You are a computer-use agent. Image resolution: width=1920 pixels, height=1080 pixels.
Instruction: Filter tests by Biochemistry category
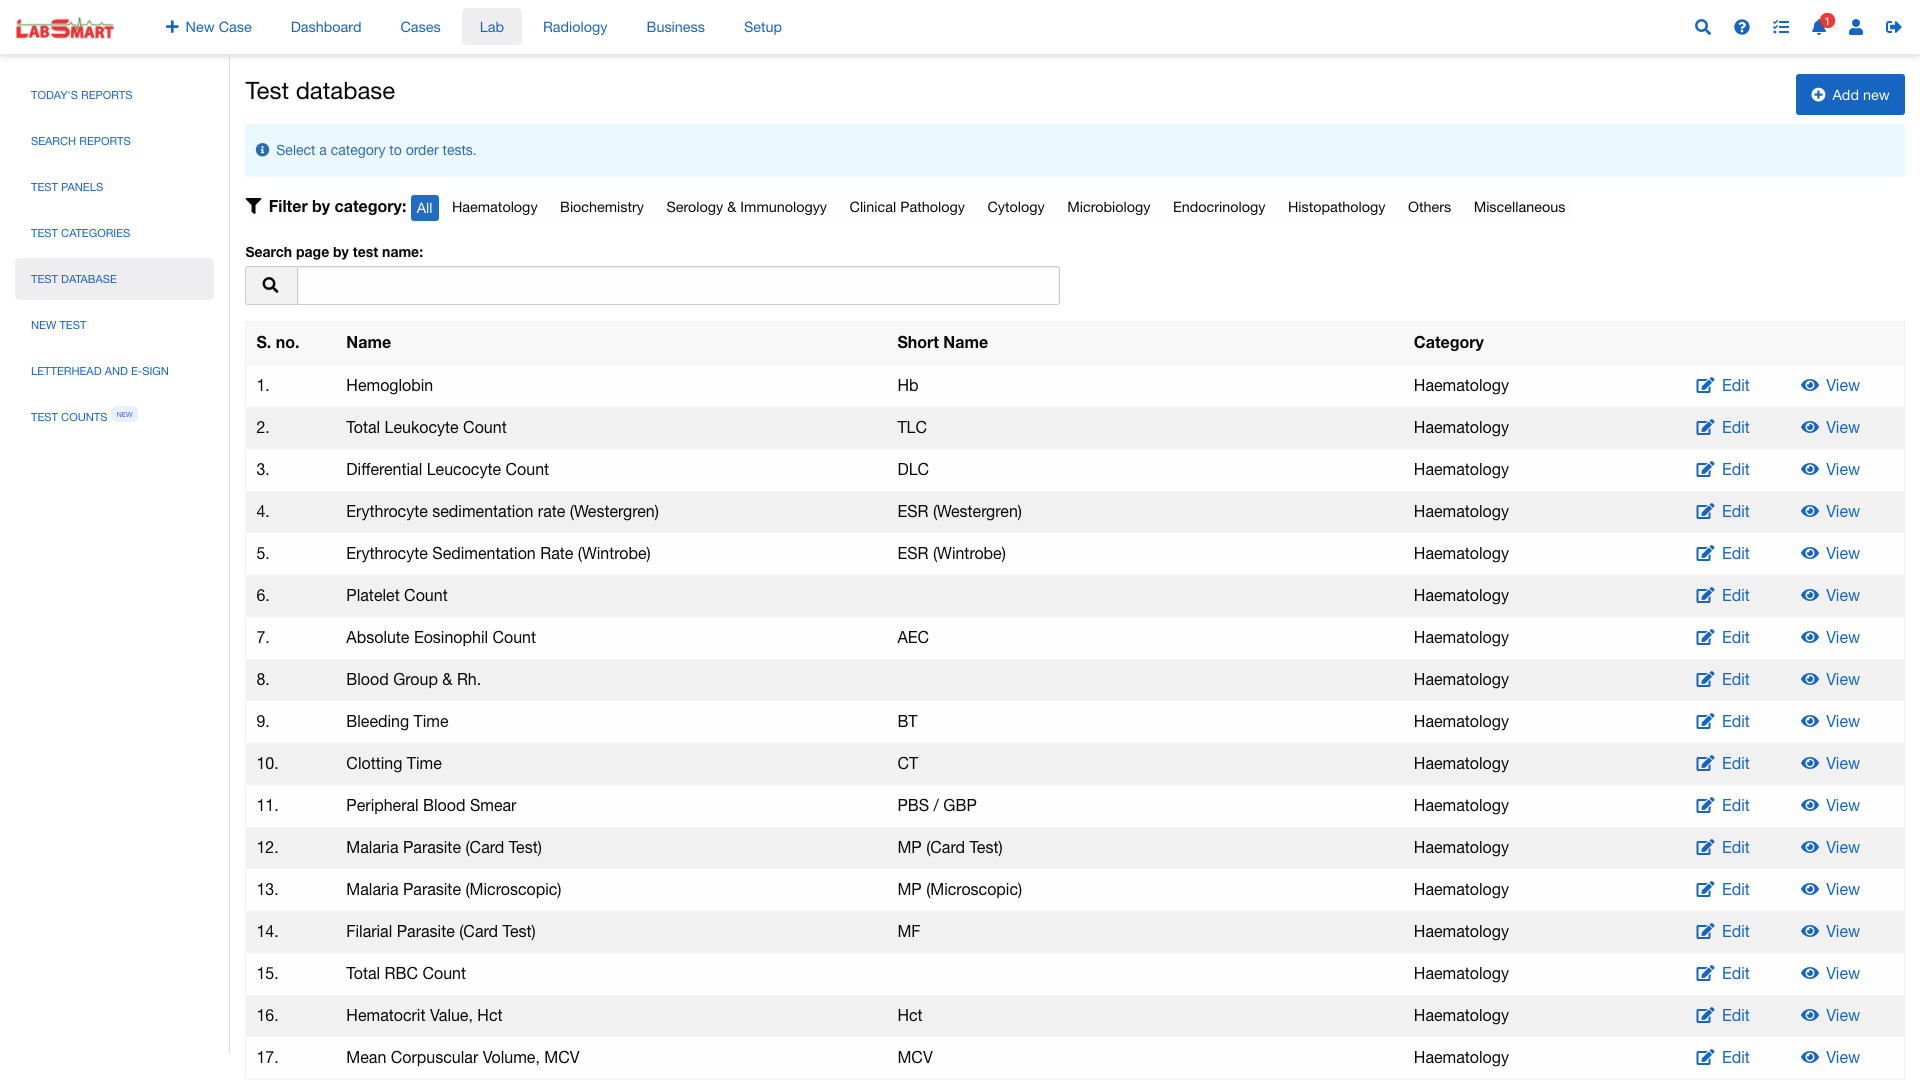(x=601, y=207)
